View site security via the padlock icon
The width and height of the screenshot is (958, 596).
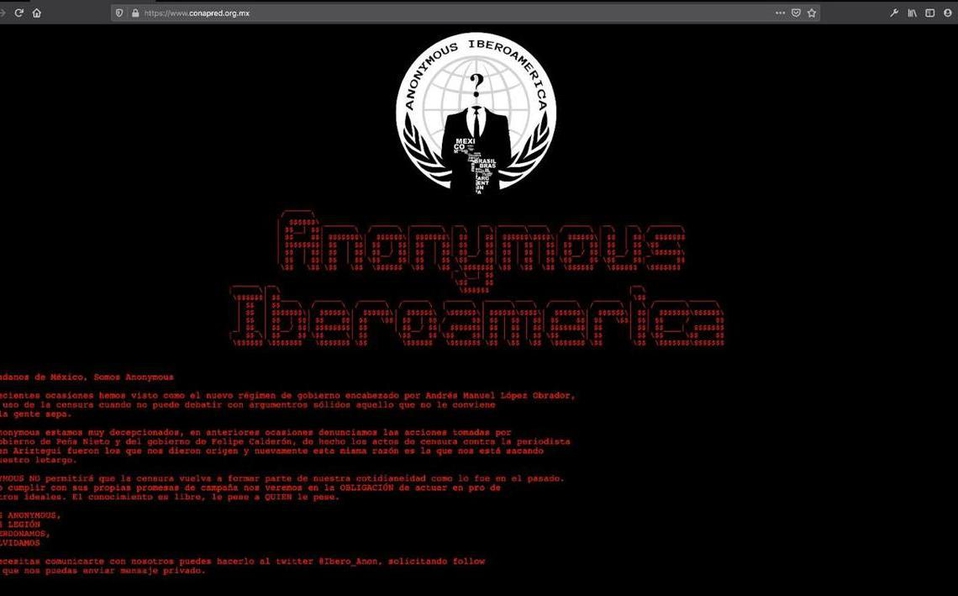click(x=135, y=13)
